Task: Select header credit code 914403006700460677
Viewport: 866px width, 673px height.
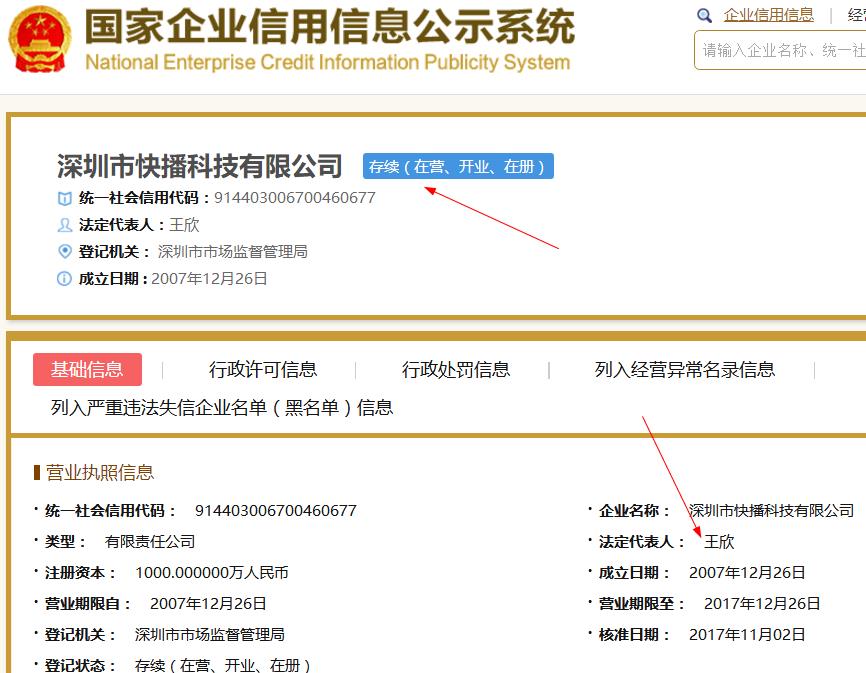Action: (x=295, y=198)
